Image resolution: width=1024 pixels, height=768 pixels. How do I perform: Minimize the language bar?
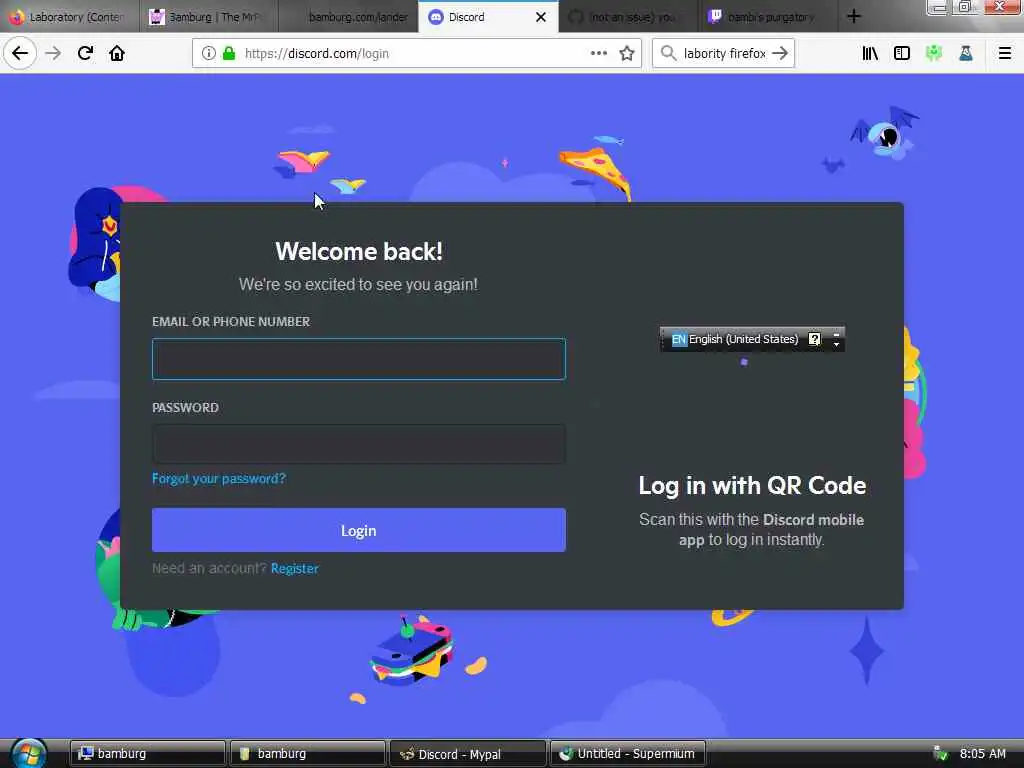(837, 334)
